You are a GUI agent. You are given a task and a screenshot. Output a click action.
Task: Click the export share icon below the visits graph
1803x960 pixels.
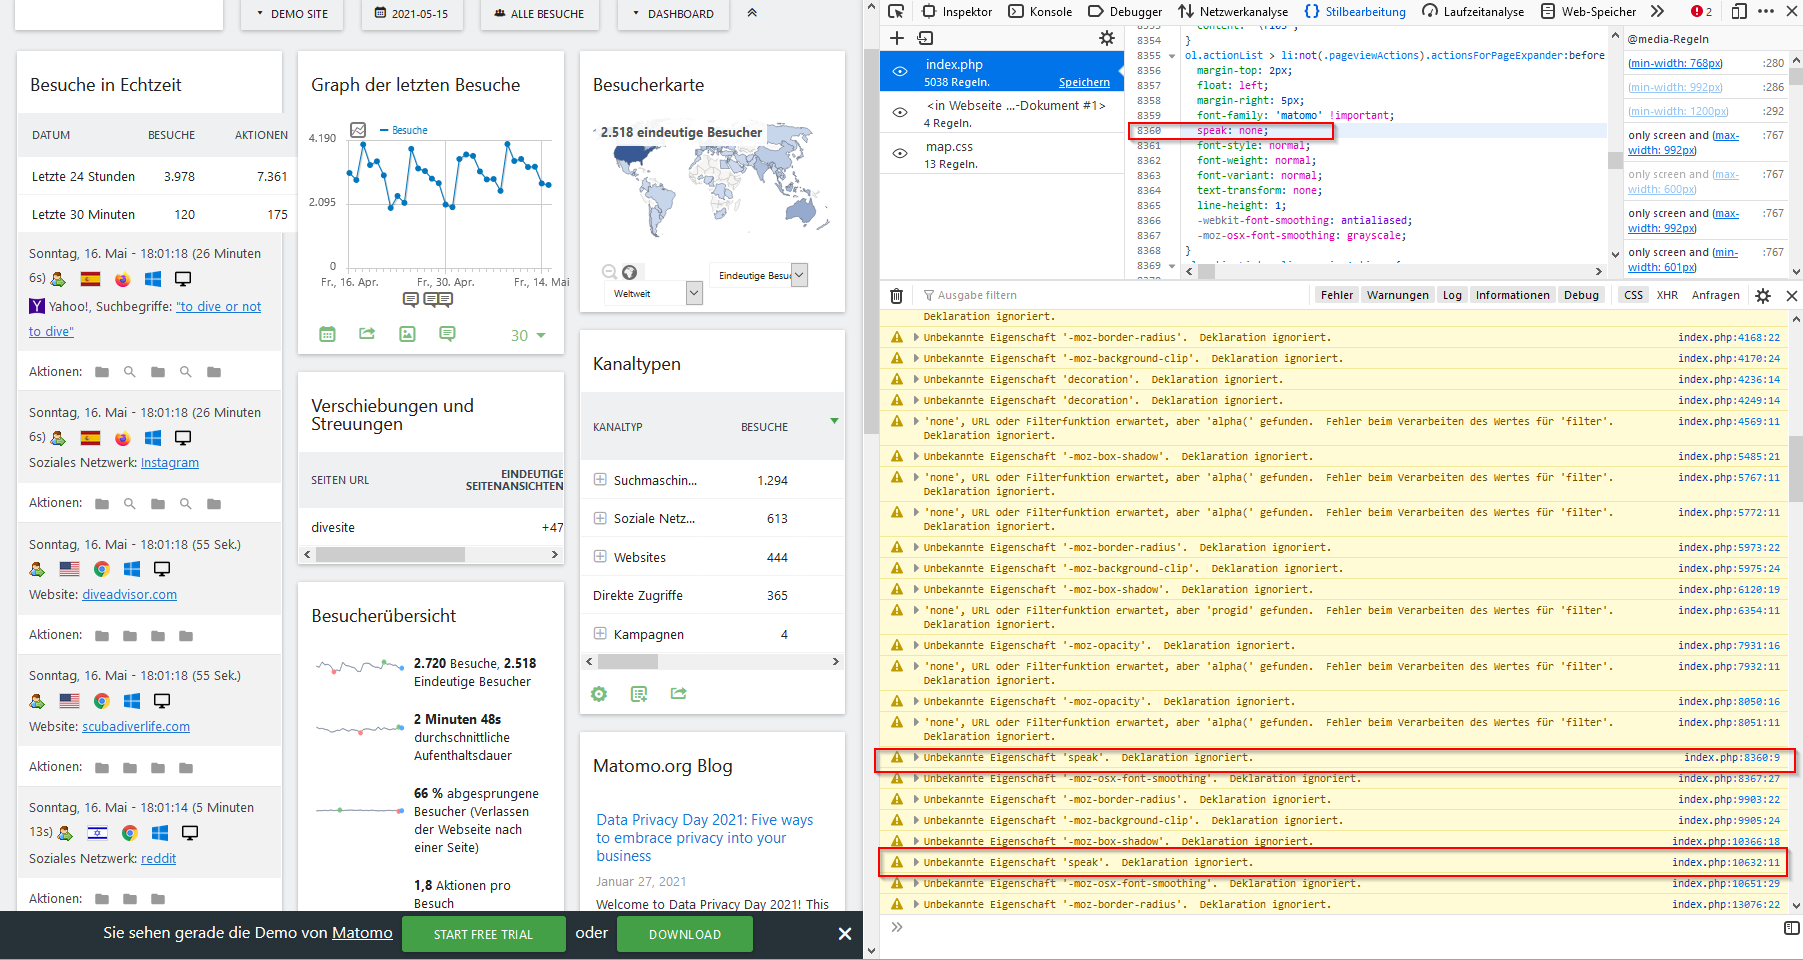367,334
